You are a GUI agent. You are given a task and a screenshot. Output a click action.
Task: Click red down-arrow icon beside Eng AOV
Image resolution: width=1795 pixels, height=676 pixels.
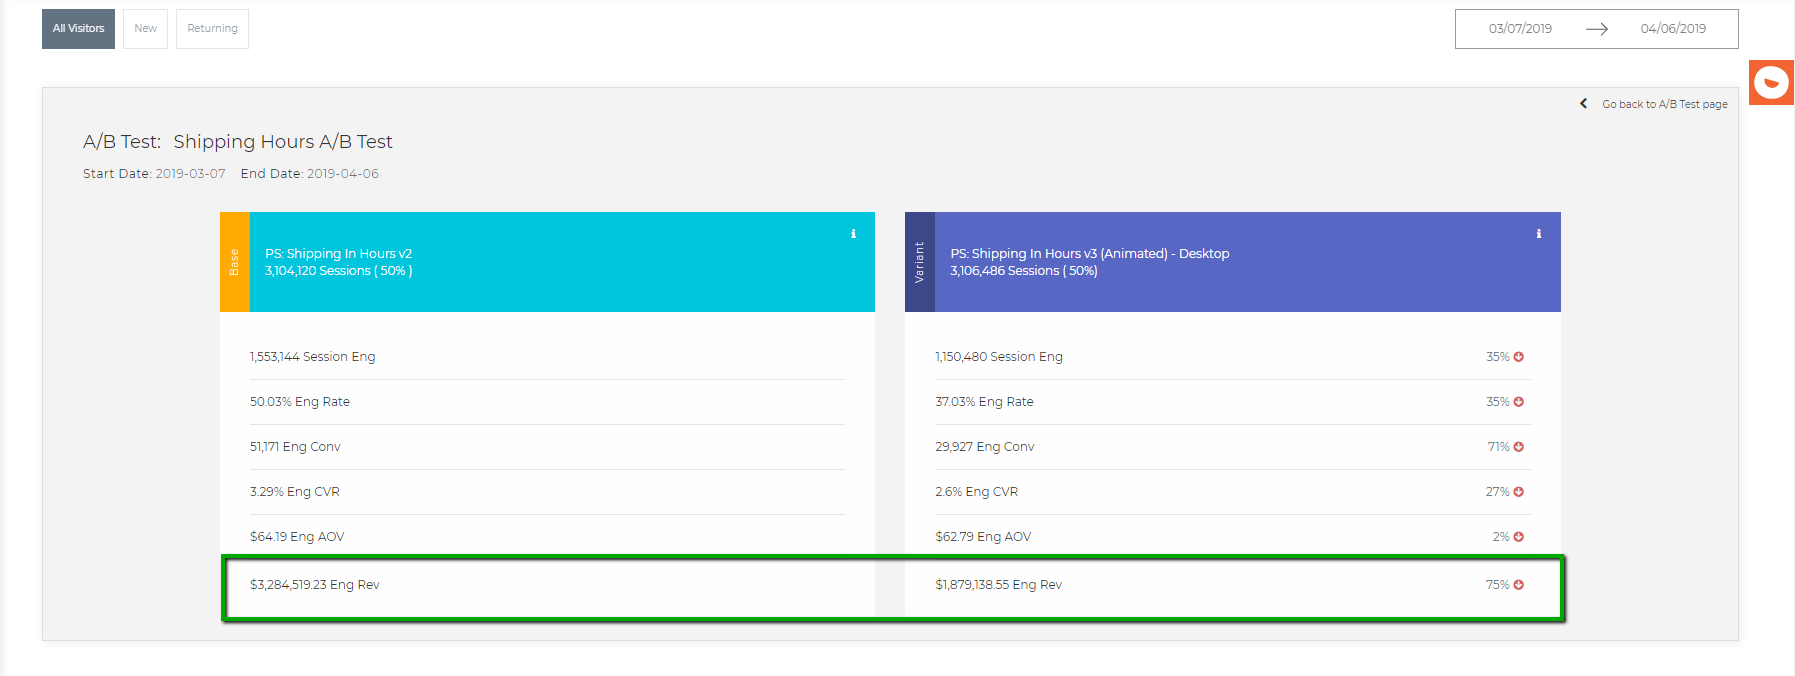click(x=1518, y=537)
